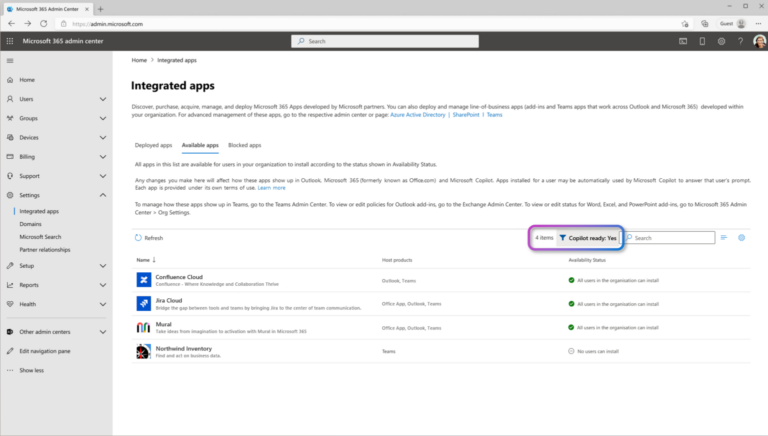Click the Billing card icon in the sidebar
The width and height of the screenshot is (768, 436).
[10, 157]
